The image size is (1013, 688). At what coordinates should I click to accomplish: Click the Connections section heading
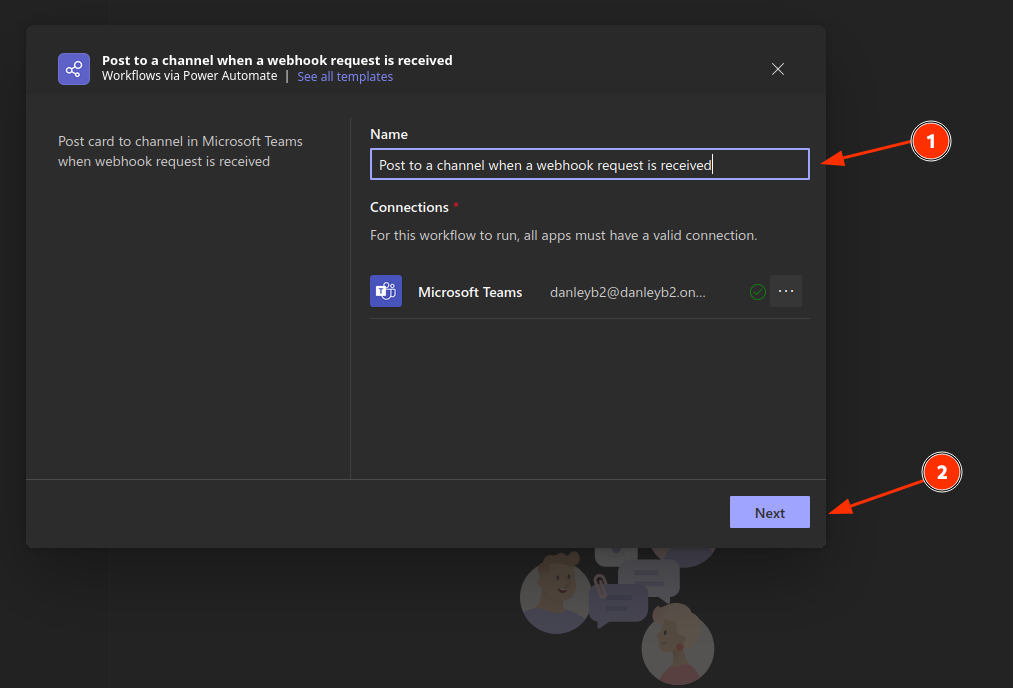pos(409,207)
